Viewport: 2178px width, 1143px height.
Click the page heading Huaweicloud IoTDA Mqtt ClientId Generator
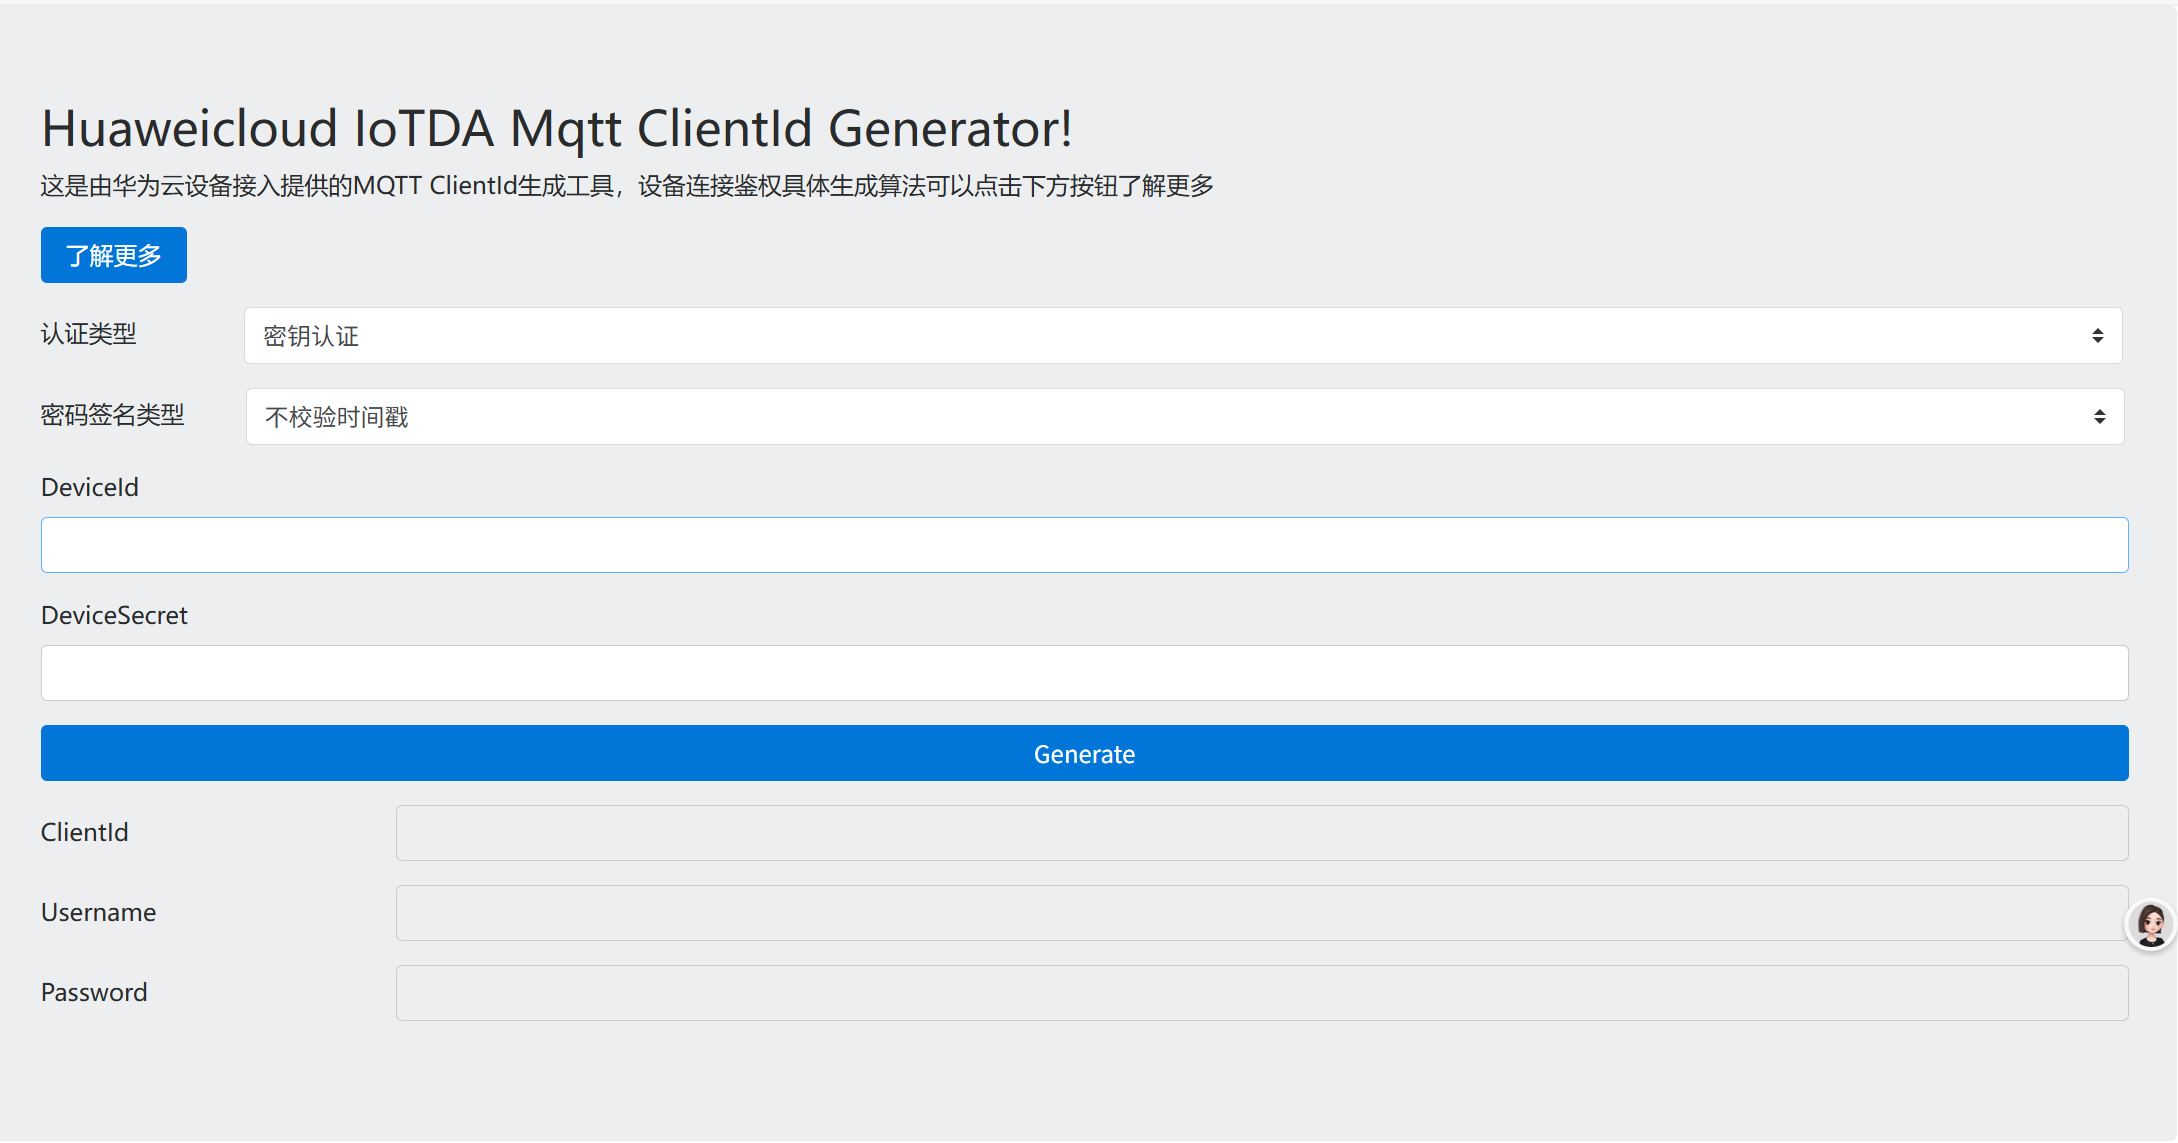(557, 129)
